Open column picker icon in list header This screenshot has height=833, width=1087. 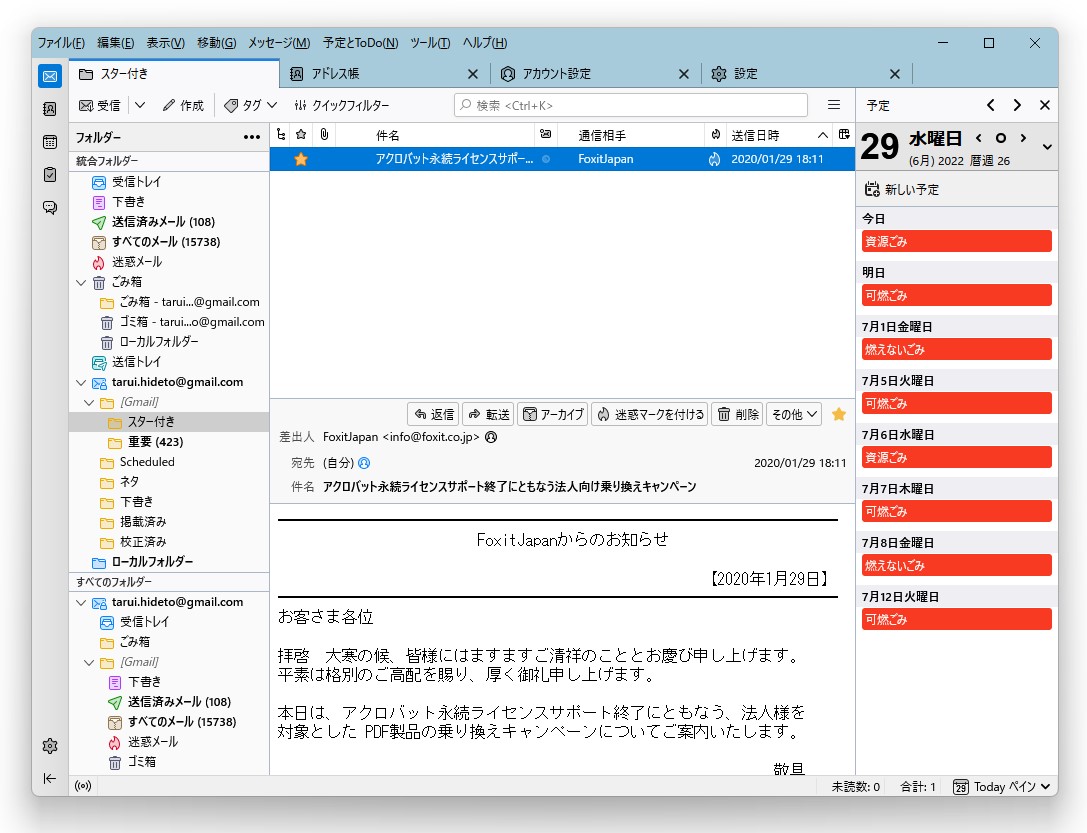pos(844,134)
